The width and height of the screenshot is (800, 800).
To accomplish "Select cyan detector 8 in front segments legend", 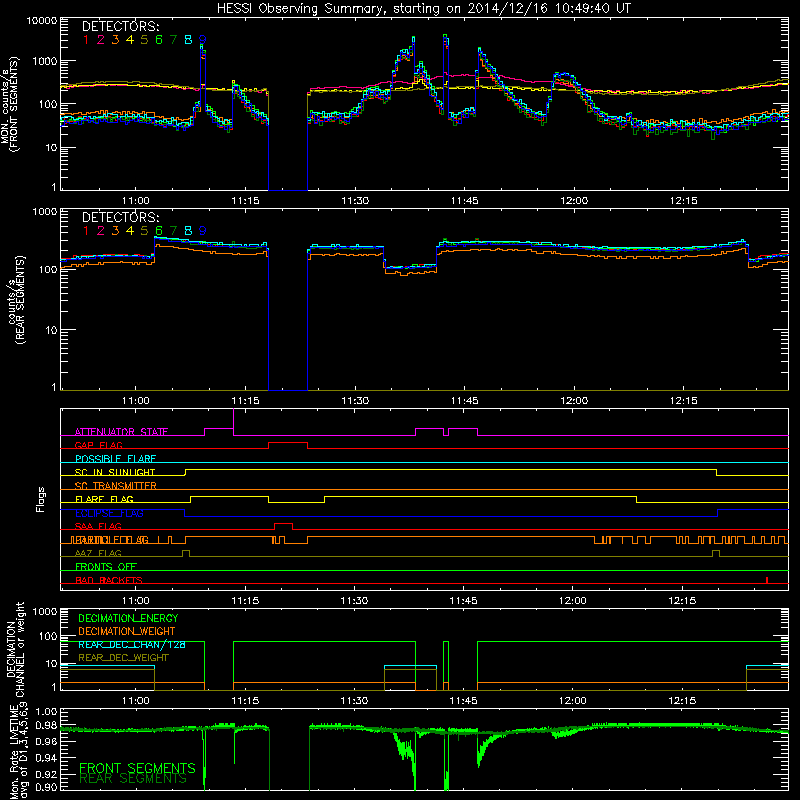I will [x=188, y=40].
